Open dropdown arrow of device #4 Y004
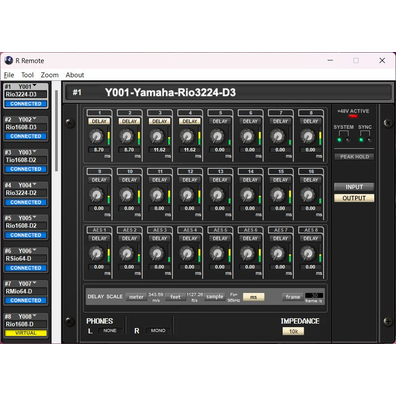The width and height of the screenshot is (396, 396). point(34,185)
